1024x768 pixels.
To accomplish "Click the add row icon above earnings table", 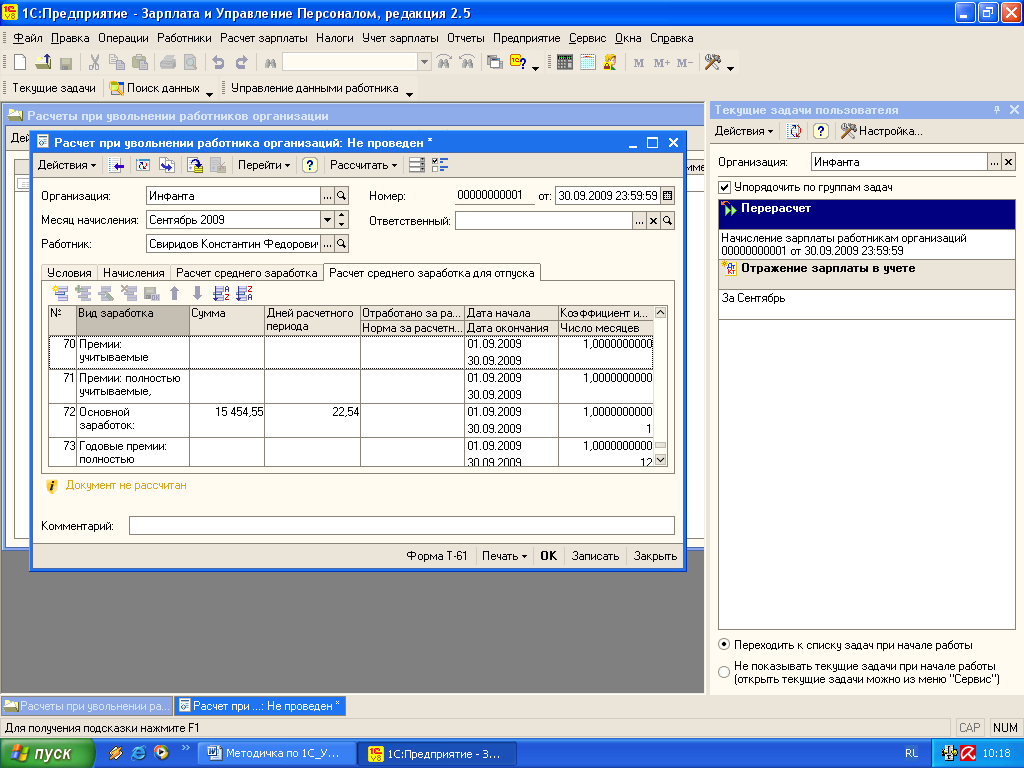I will 60,293.
